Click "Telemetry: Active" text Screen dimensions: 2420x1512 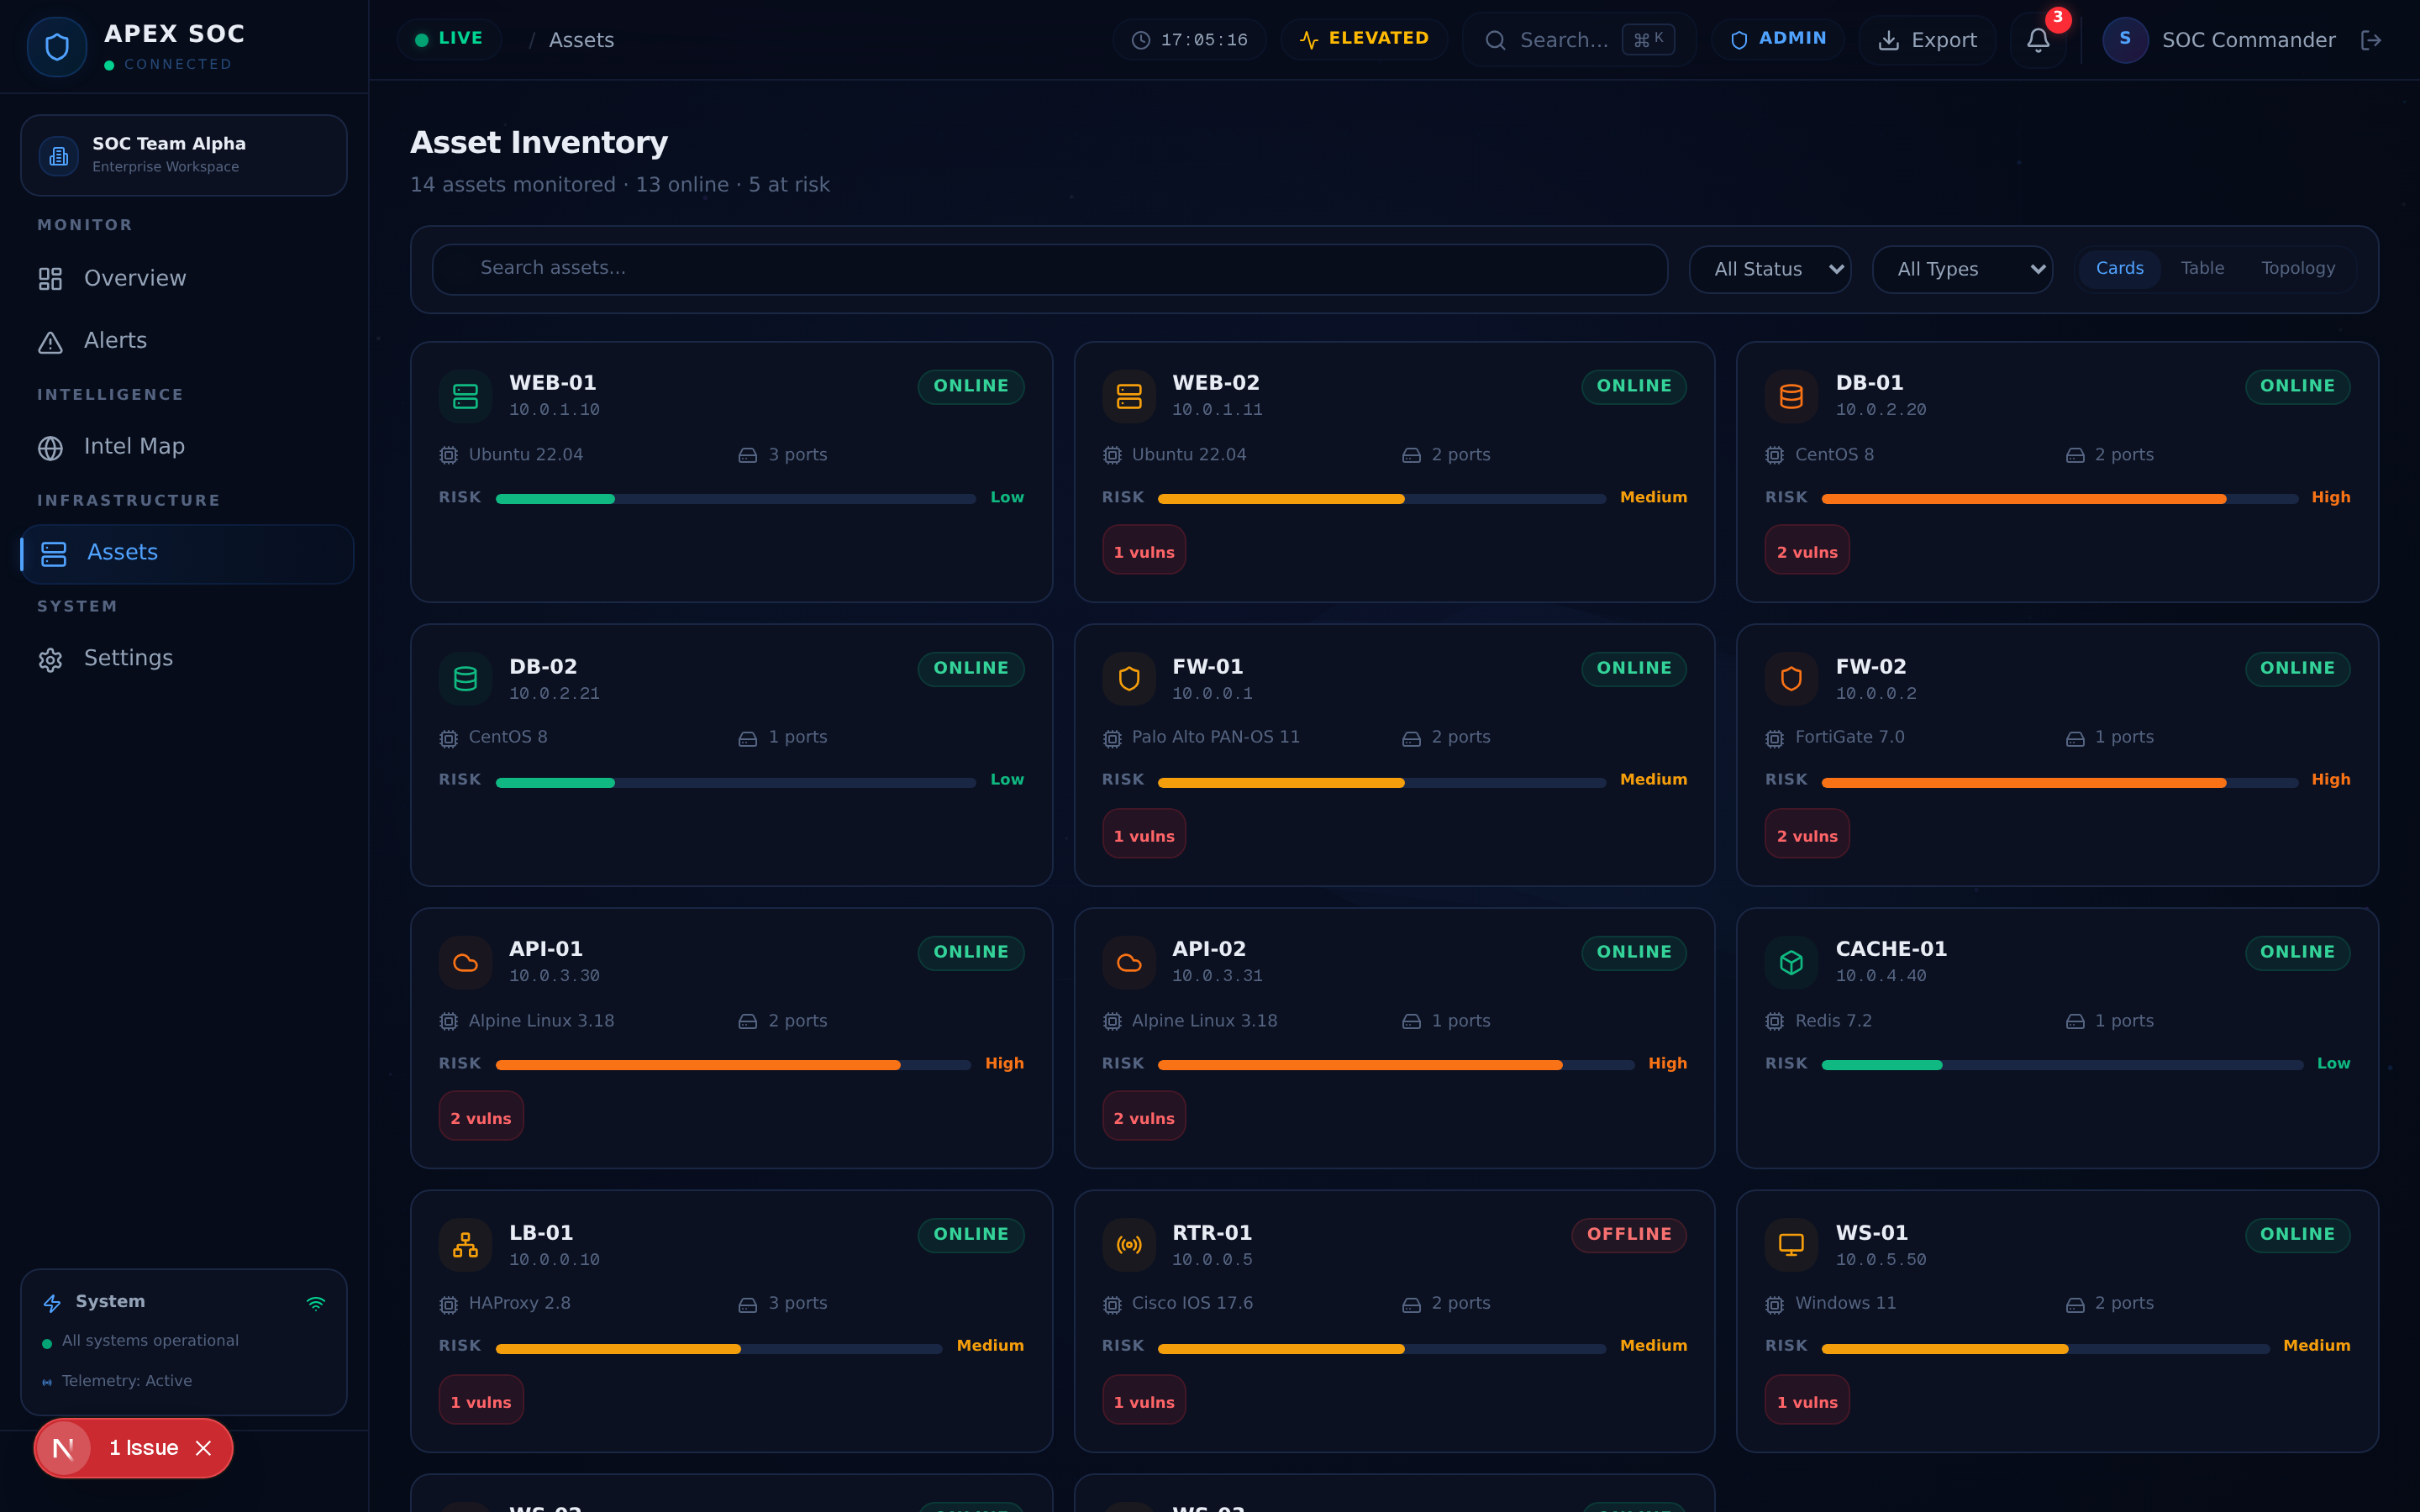click(126, 1381)
